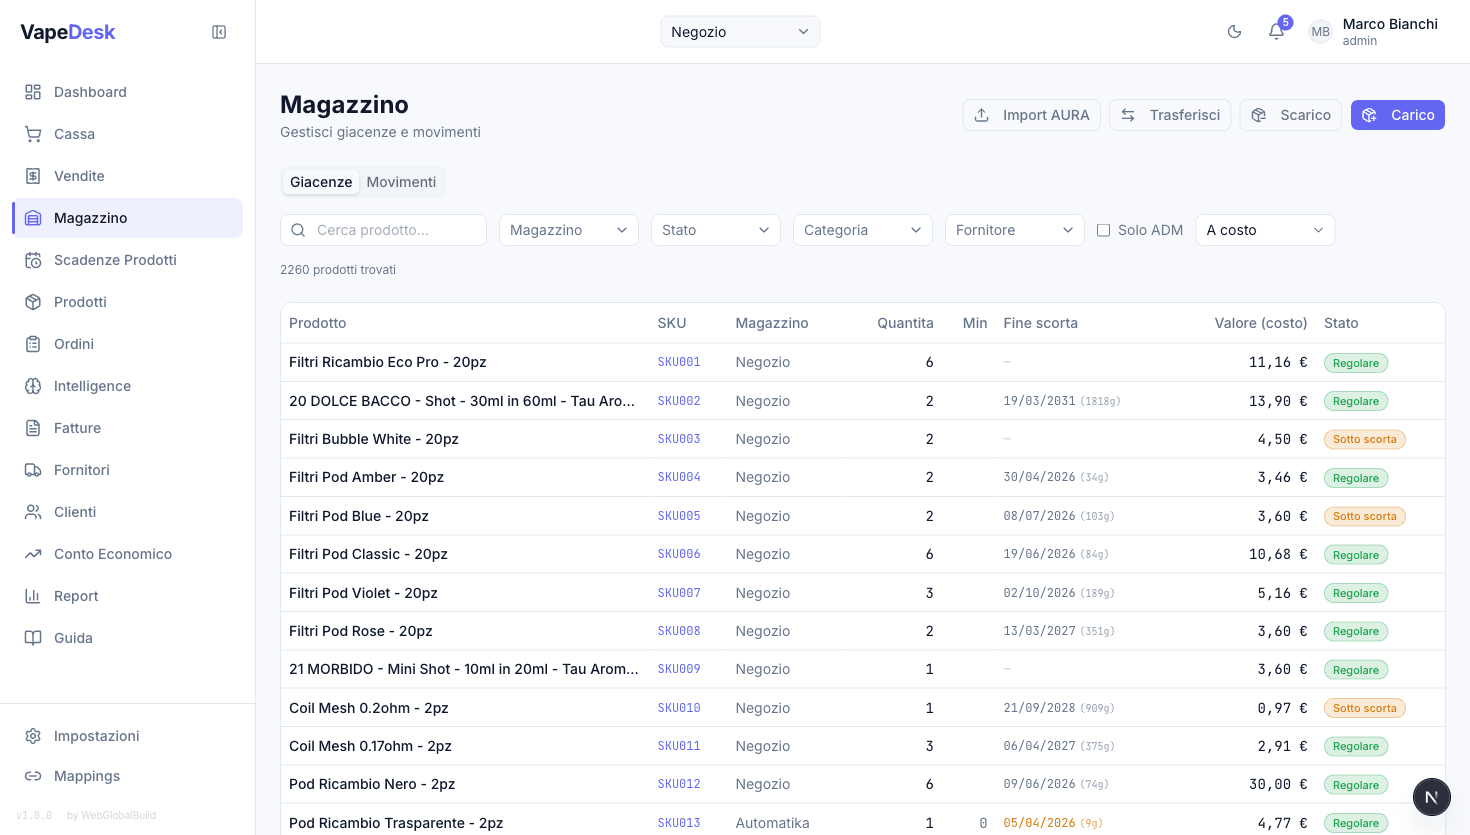Click the Fornitori truck icon
This screenshot has height=835, width=1470.
click(x=33, y=470)
